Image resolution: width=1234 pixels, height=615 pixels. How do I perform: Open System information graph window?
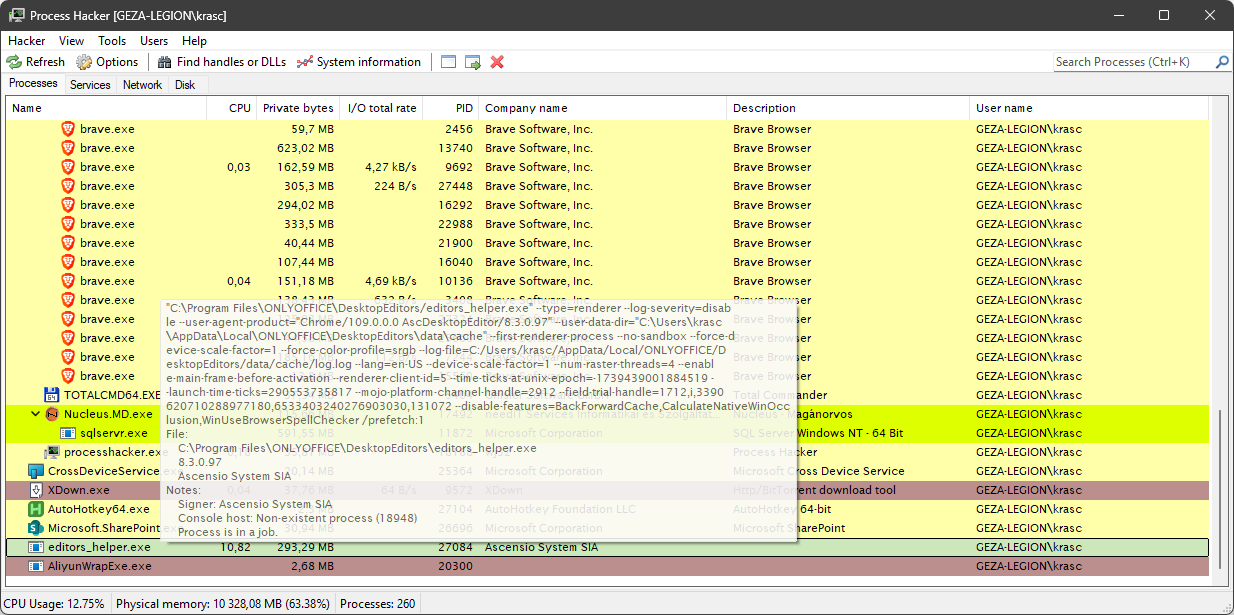(359, 62)
